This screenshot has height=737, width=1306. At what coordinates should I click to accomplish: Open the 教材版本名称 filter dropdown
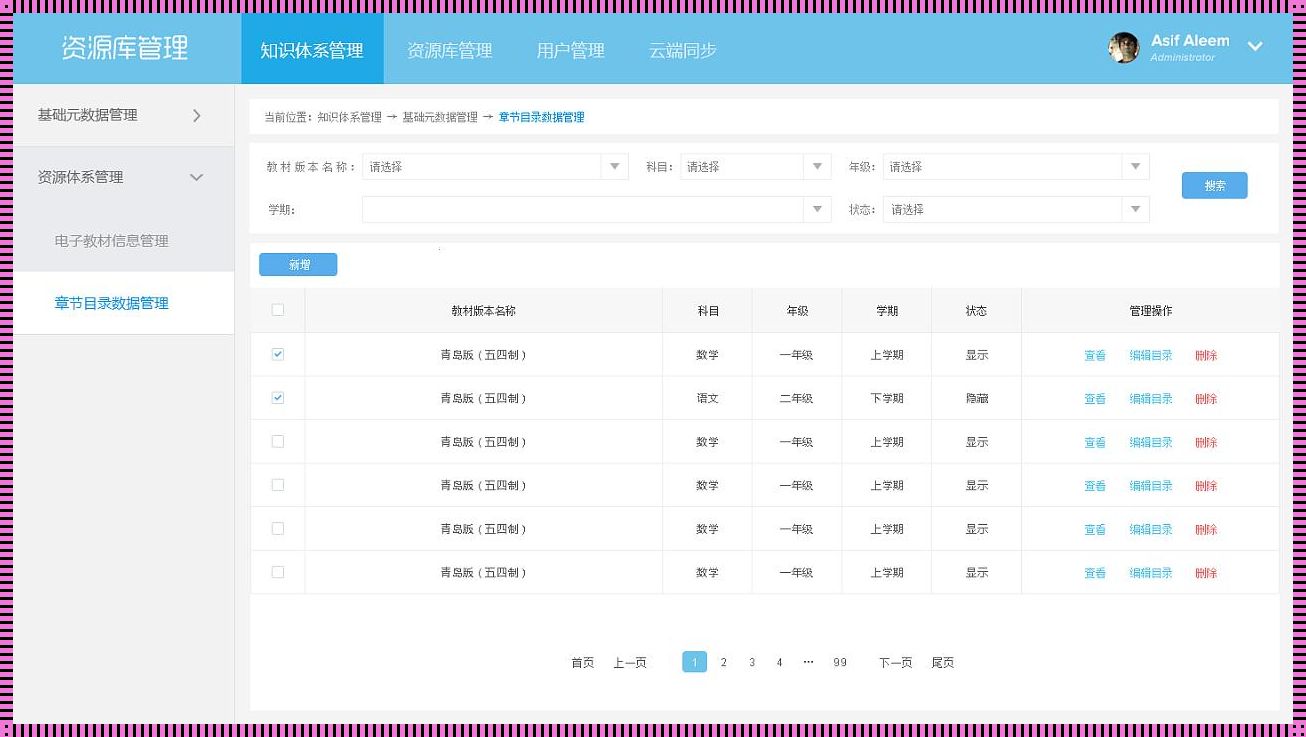(x=495, y=167)
